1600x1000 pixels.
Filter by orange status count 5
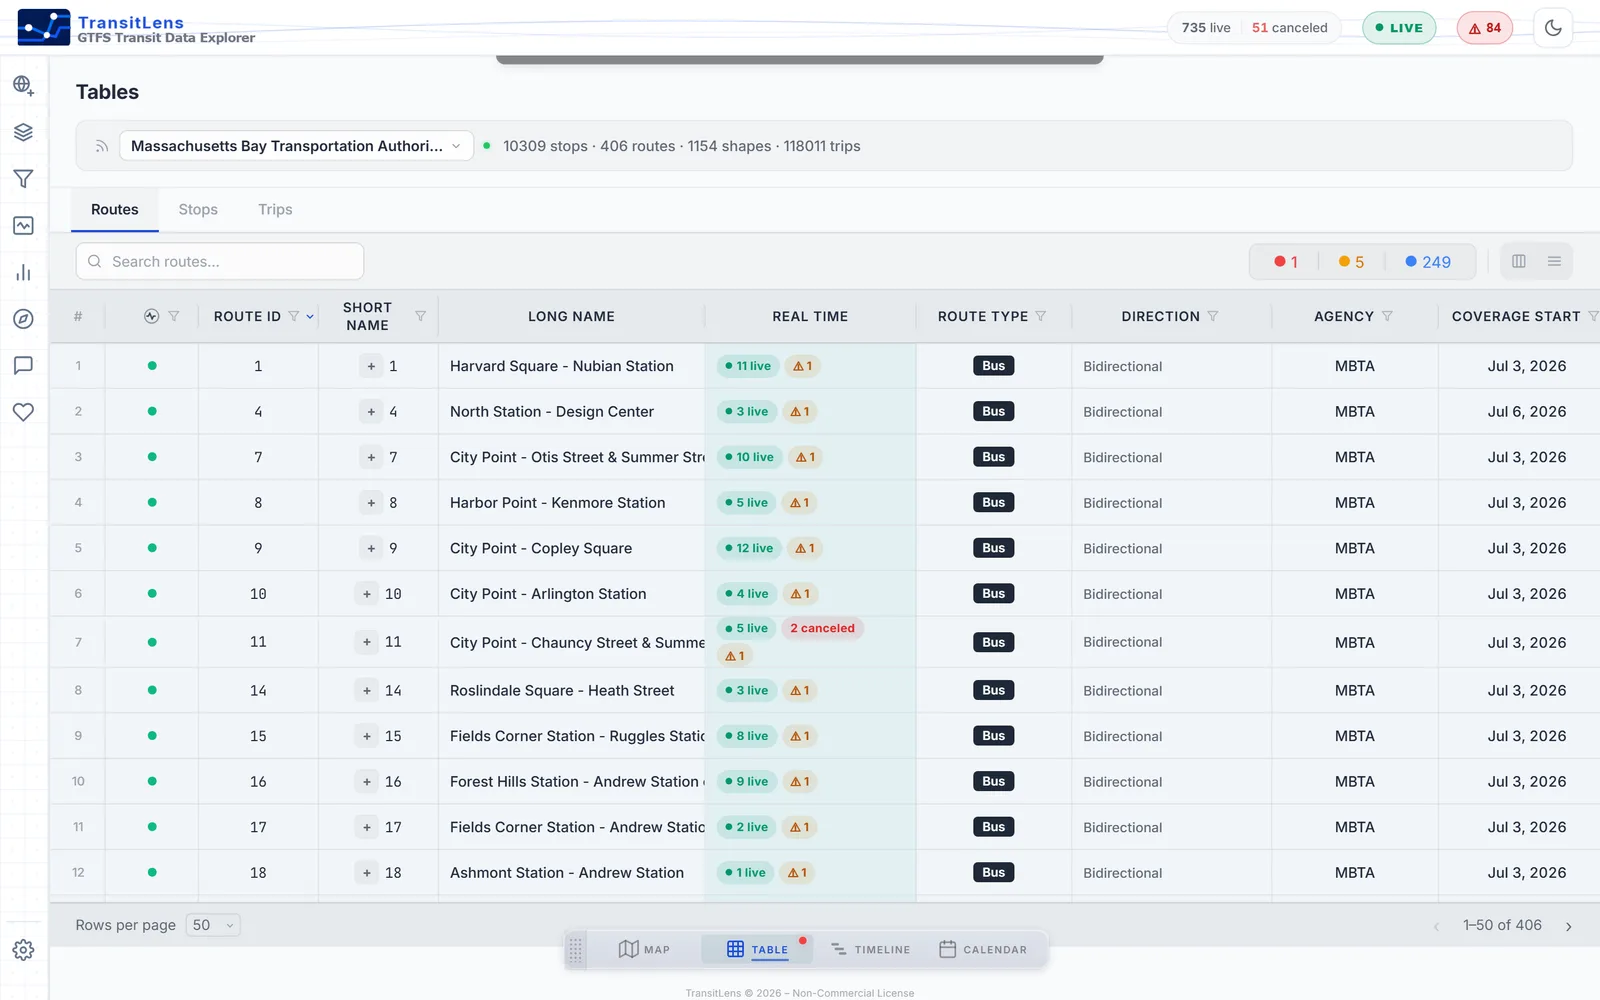pos(1352,262)
